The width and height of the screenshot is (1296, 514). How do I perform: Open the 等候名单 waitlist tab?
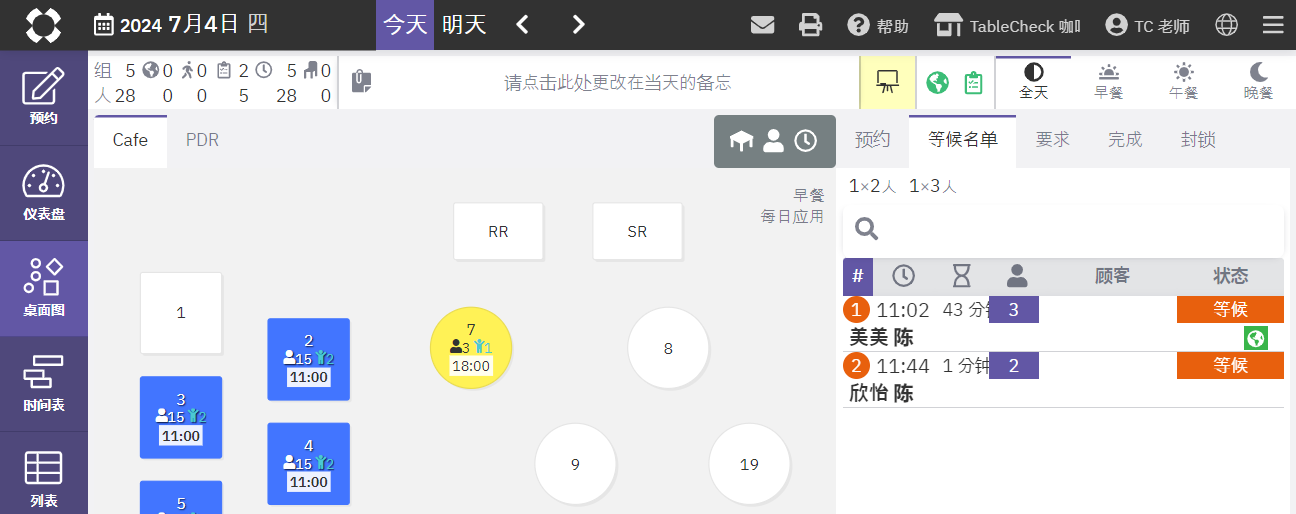[962, 141]
